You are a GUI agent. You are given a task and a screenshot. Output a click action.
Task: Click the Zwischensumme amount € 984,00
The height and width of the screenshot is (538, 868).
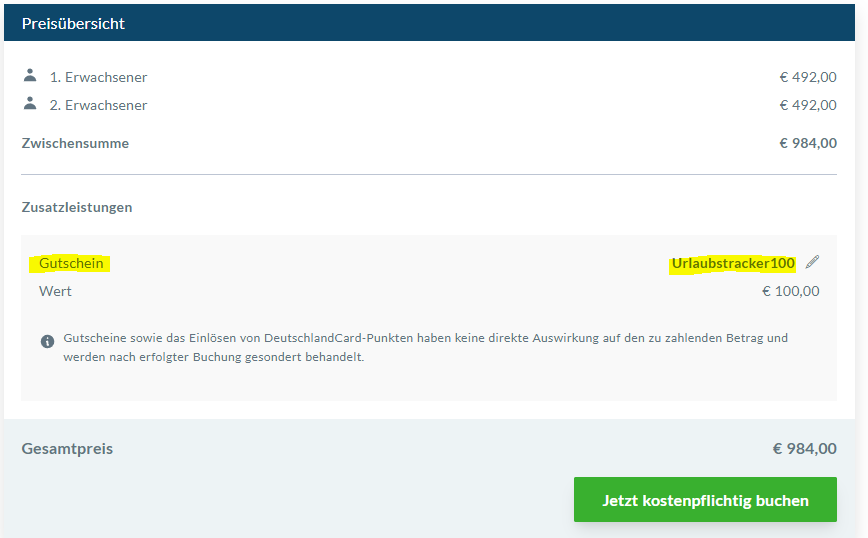coord(808,143)
